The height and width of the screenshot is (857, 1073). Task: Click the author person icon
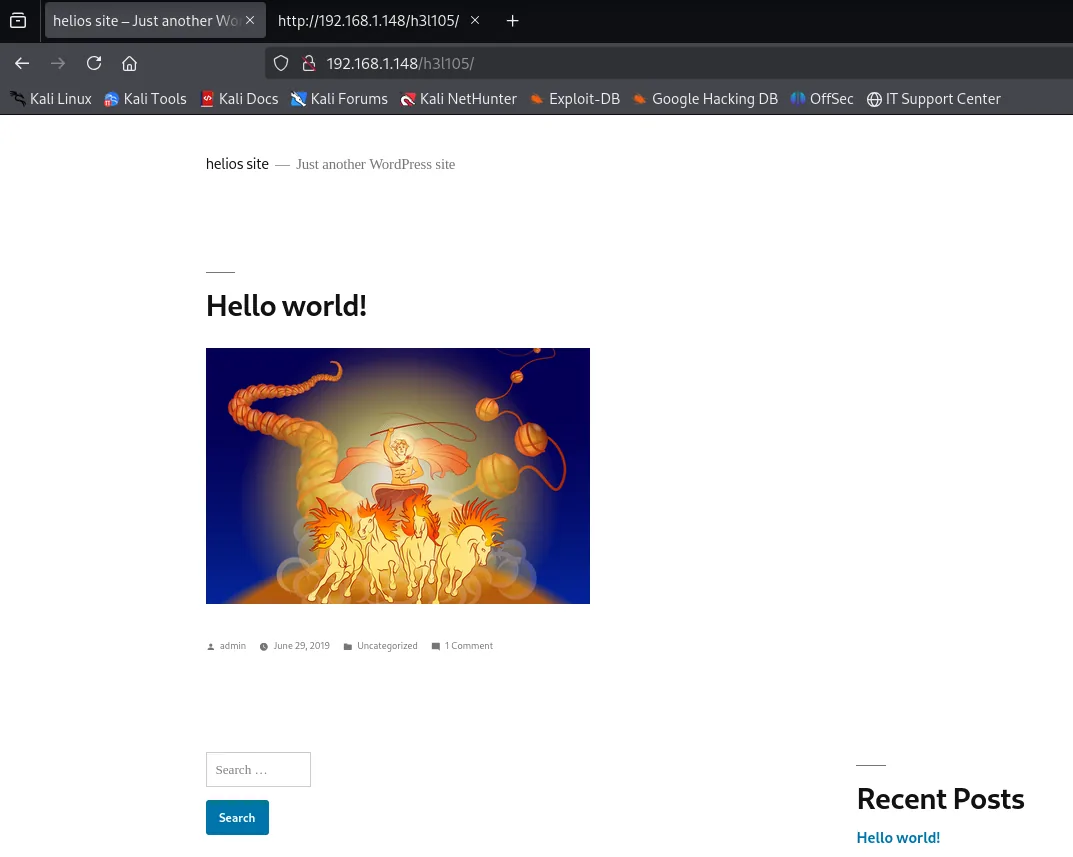click(x=211, y=647)
